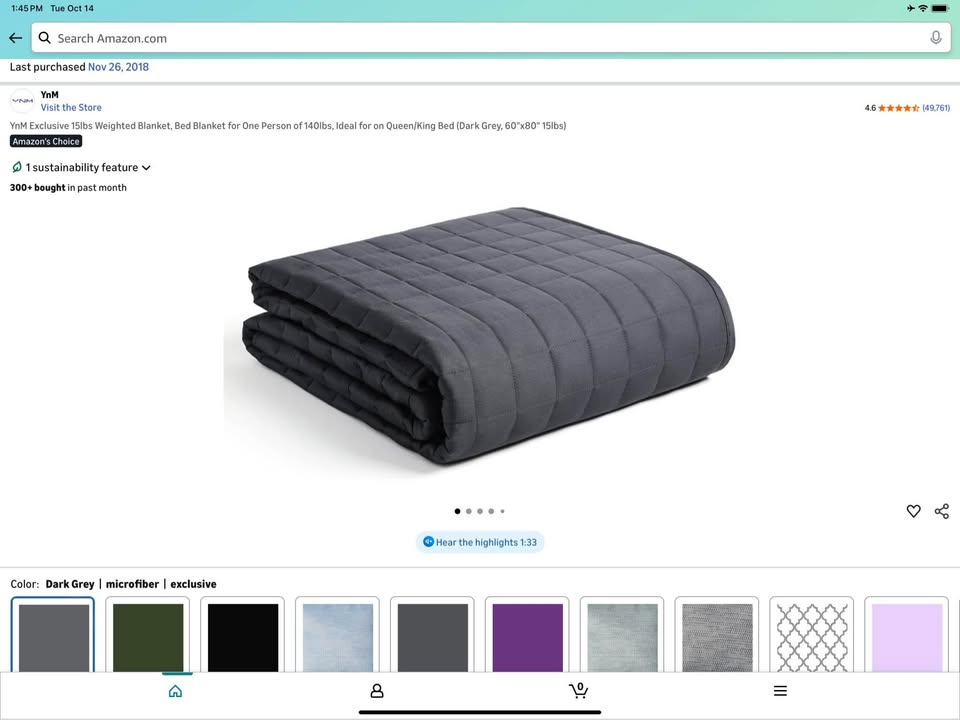Add item to wishlist with heart icon
Screen dimensions: 960x720
pyautogui.click(x=913, y=511)
